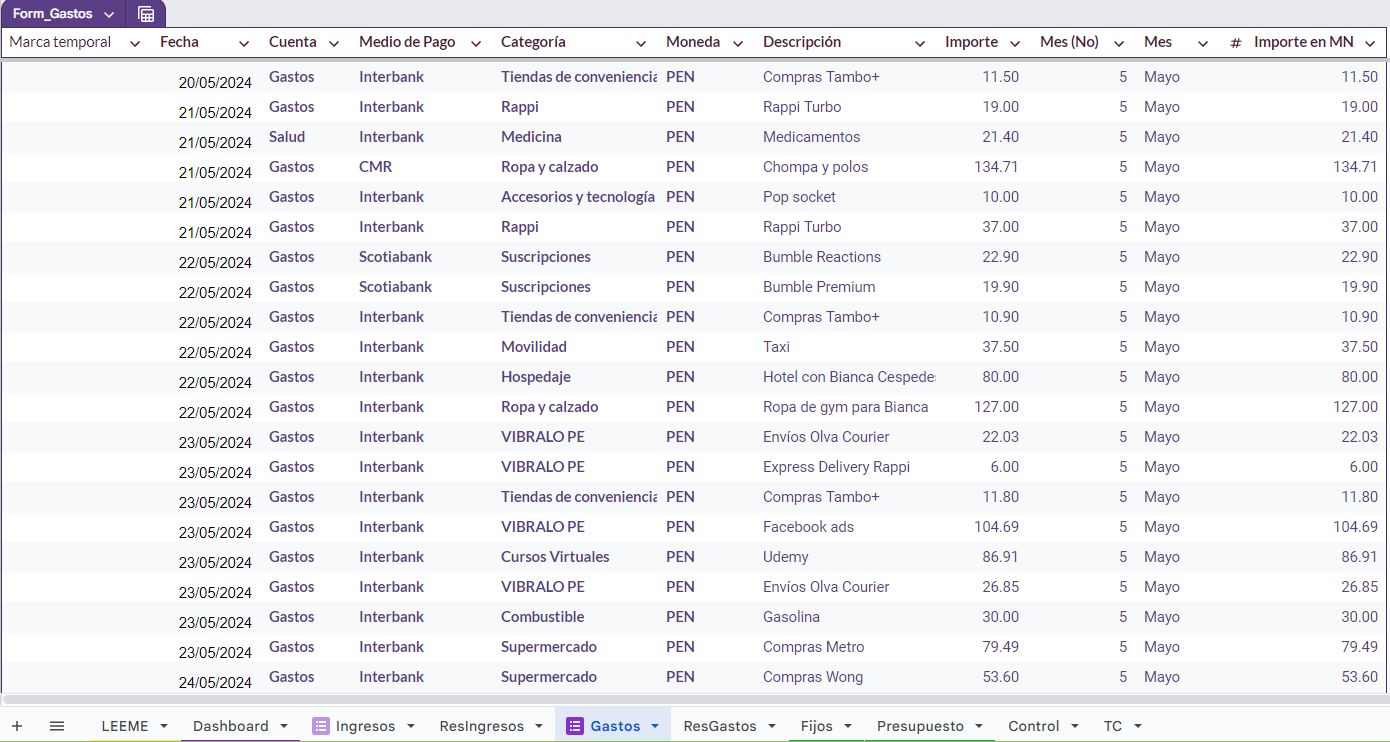Image resolution: width=1390 pixels, height=742 pixels.
Task: Select the Salud cell in Cuenta column
Action: pos(287,137)
